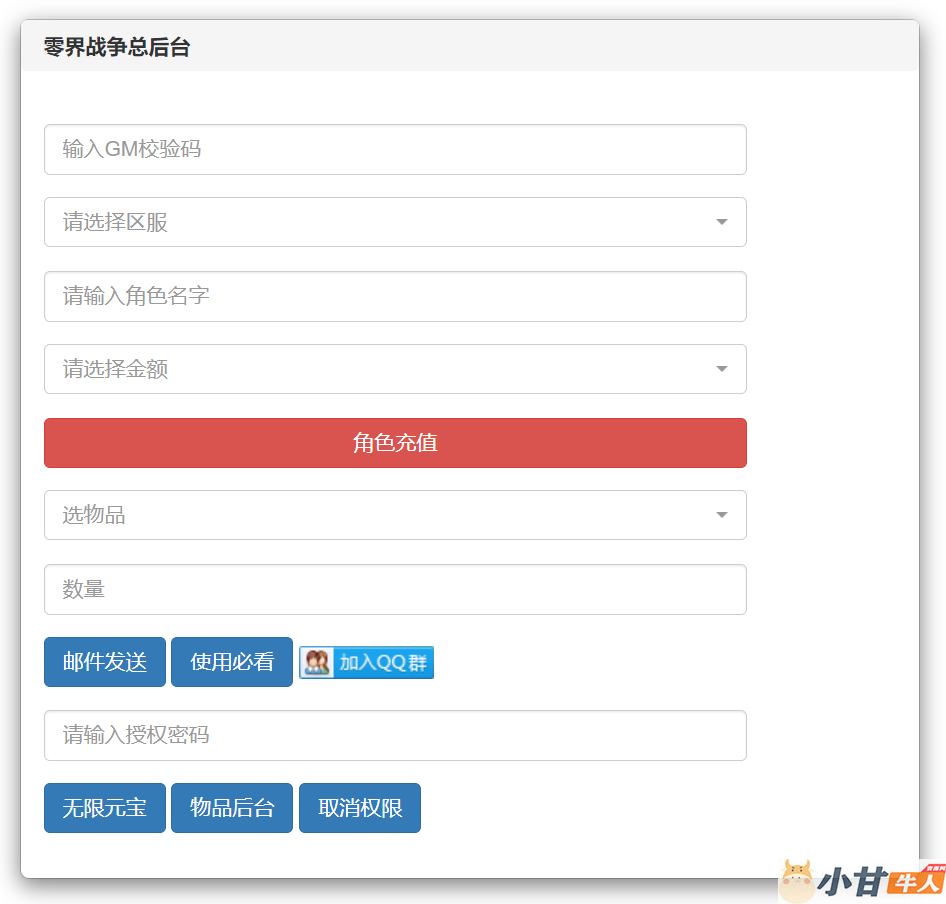Click the cartoon cow mascot logo
Screen dimensions: 946x904
coord(798,881)
